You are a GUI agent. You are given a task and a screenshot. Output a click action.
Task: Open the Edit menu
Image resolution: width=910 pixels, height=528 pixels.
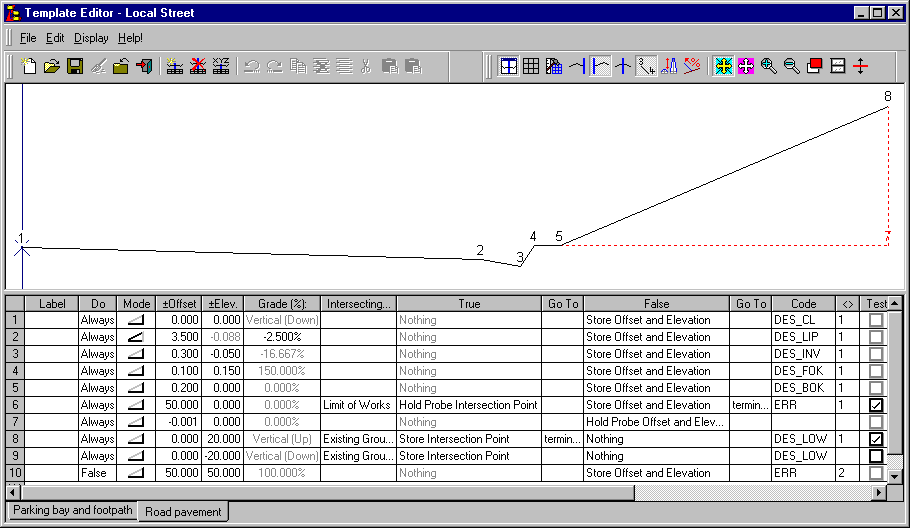pyautogui.click(x=55, y=38)
